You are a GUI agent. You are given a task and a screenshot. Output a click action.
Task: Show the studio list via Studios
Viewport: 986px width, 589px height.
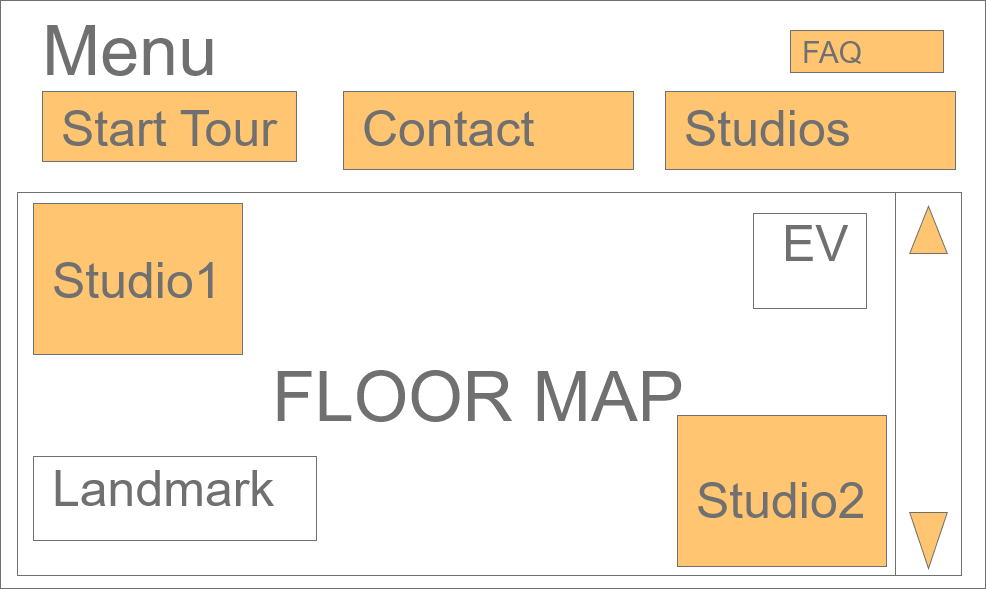(x=810, y=130)
